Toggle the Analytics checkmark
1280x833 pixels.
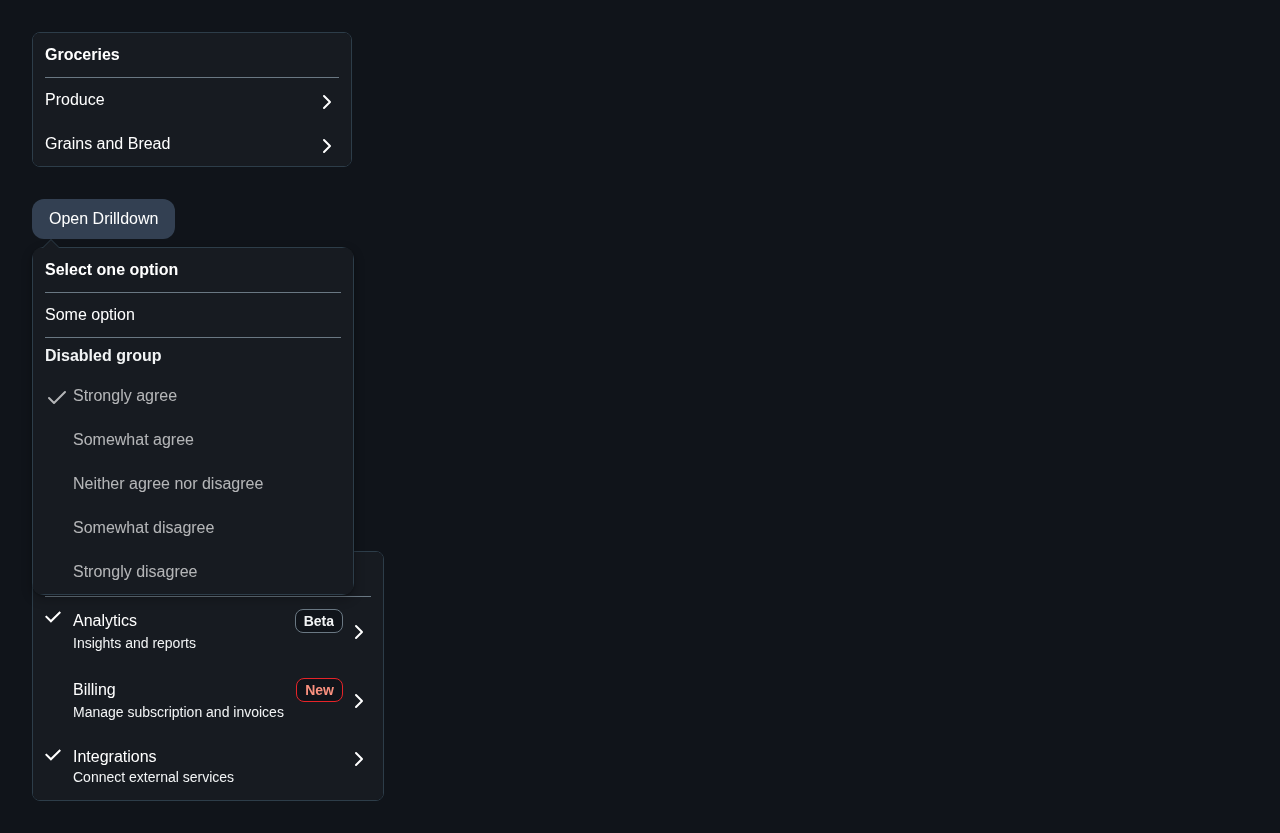53,617
